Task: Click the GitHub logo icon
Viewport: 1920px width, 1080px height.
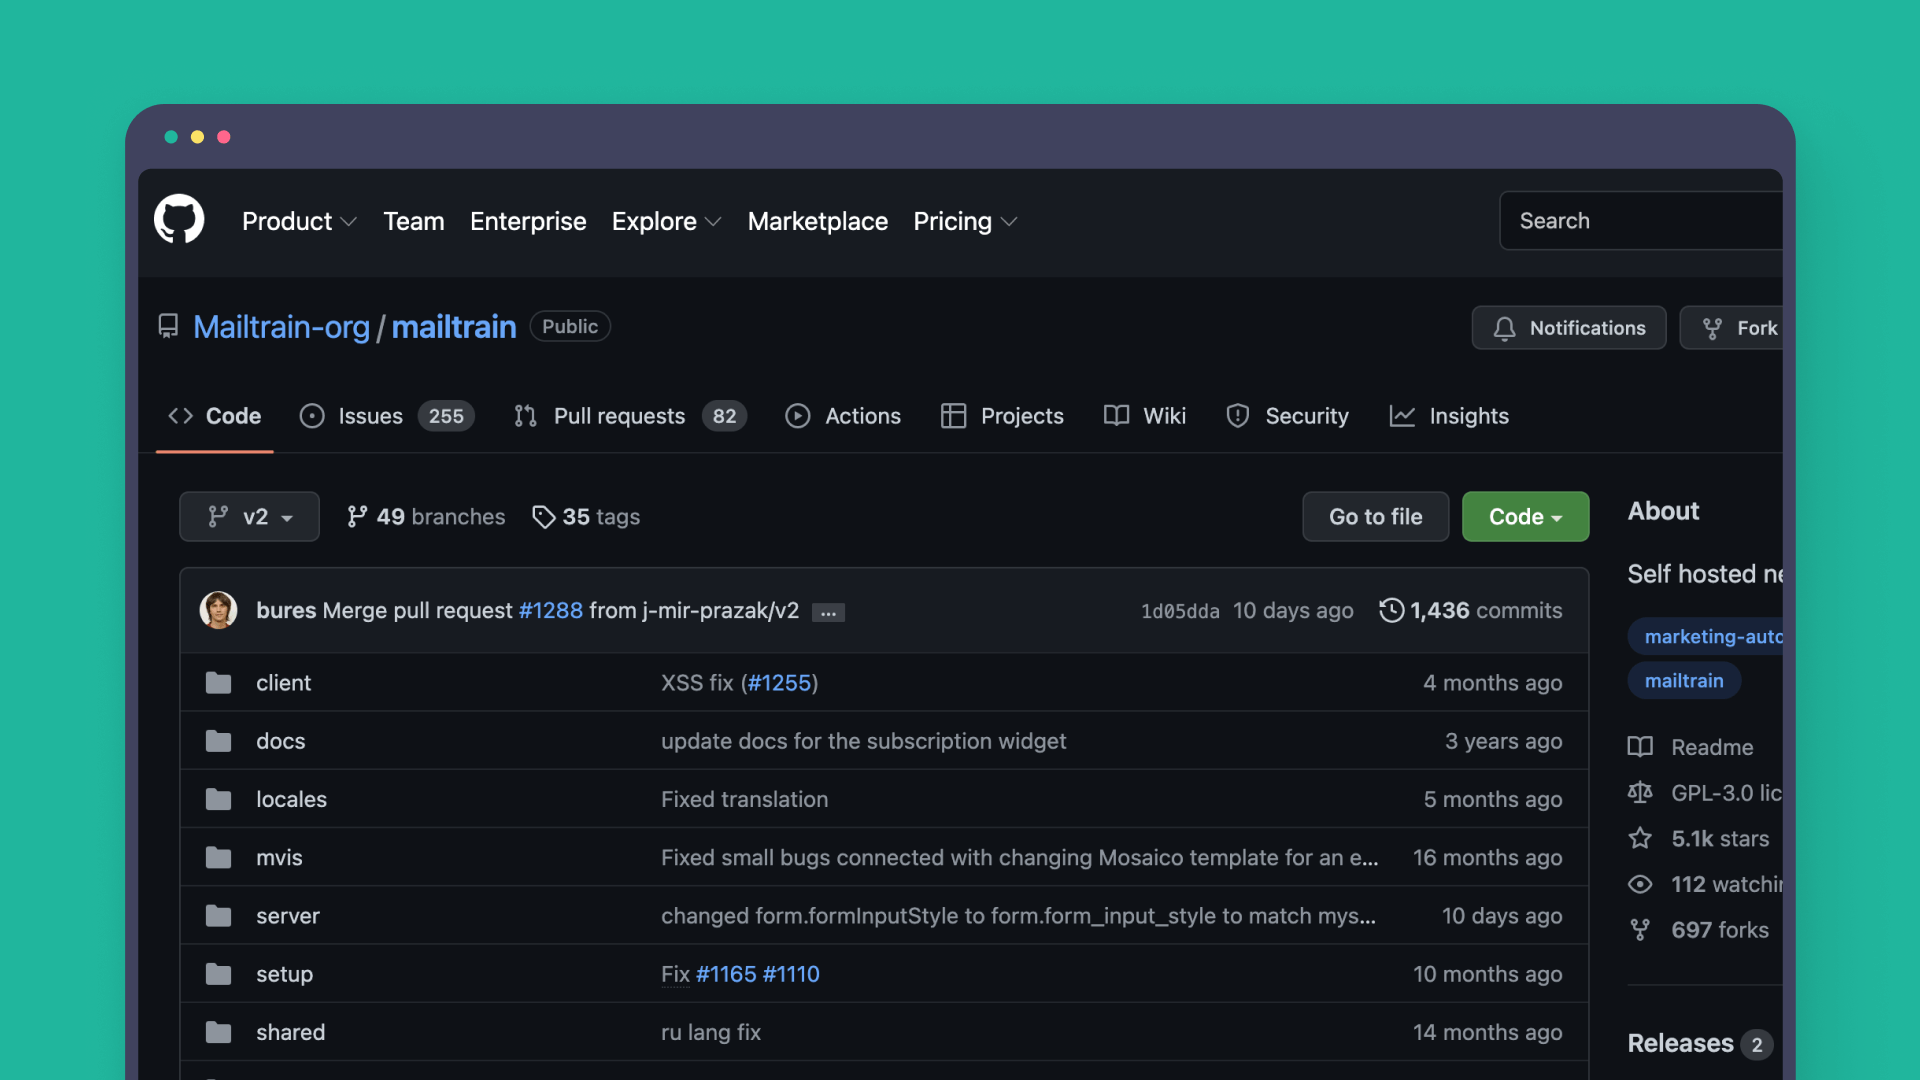Action: click(179, 219)
